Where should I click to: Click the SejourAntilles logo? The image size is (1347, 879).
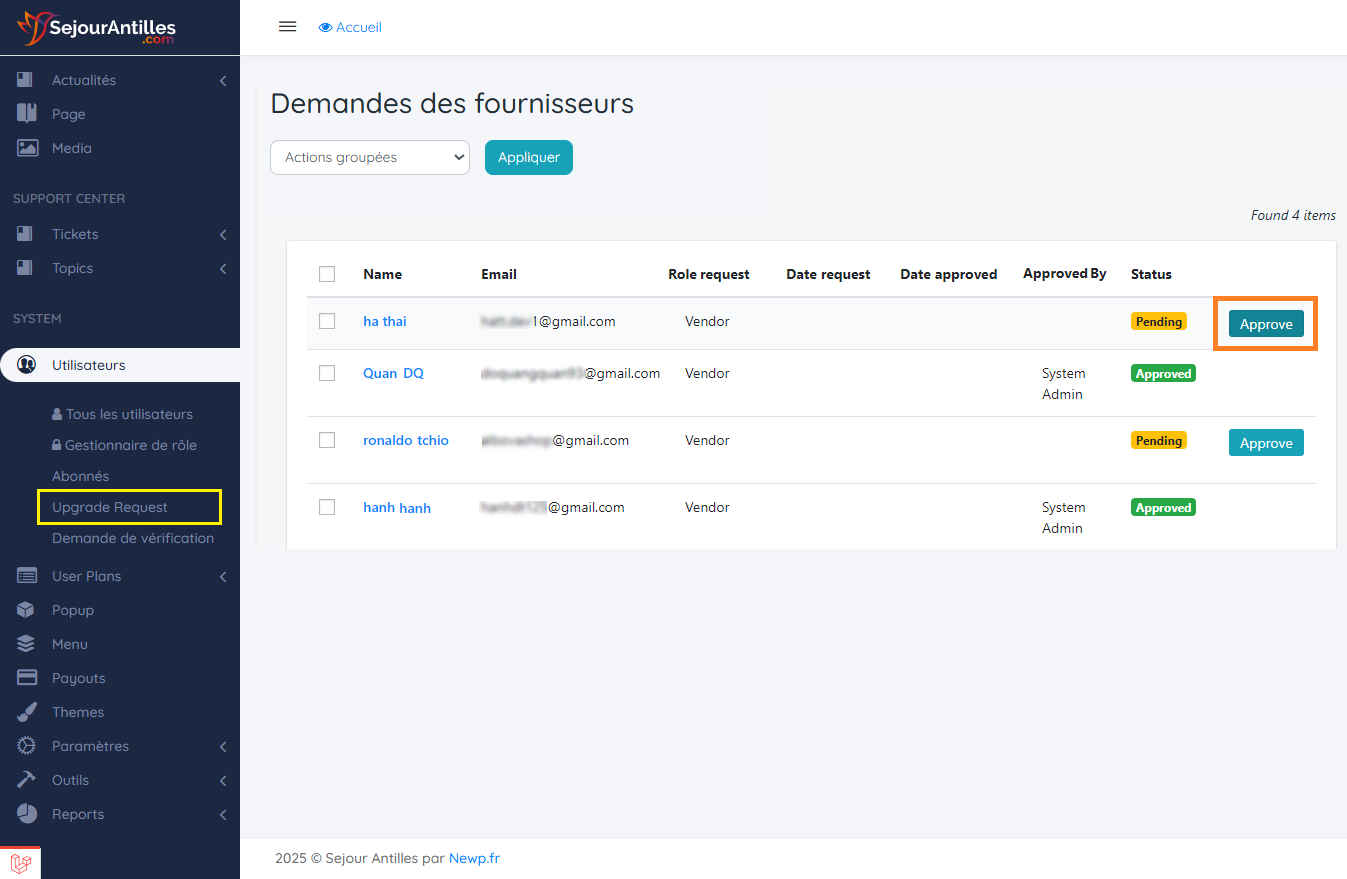pos(96,27)
